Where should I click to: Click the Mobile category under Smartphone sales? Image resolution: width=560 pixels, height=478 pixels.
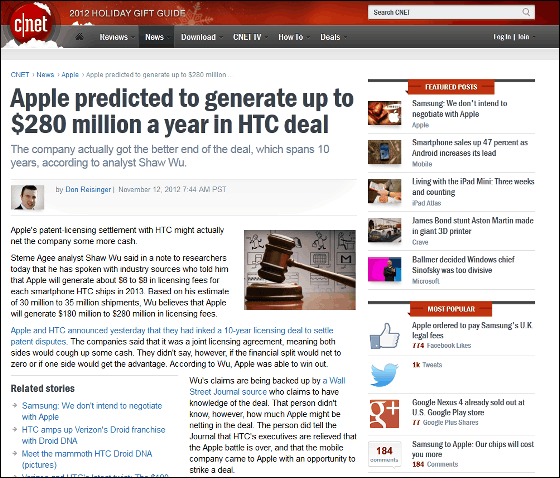tap(422, 164)
